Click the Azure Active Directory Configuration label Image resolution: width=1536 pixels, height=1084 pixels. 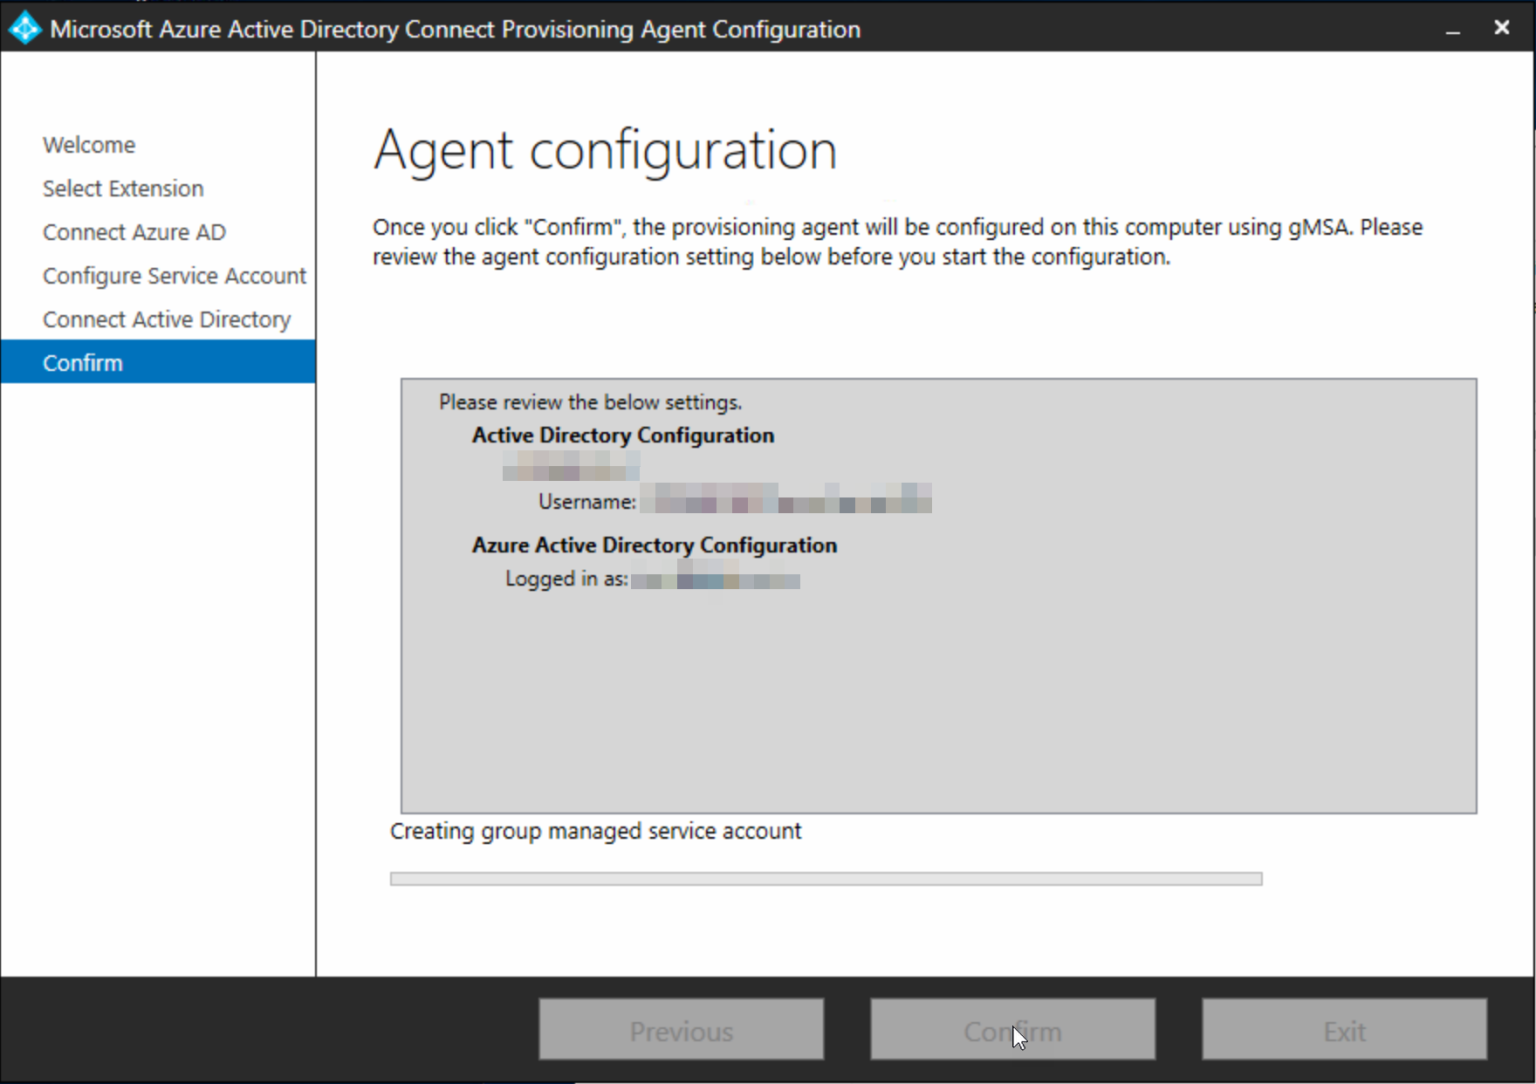655,545
